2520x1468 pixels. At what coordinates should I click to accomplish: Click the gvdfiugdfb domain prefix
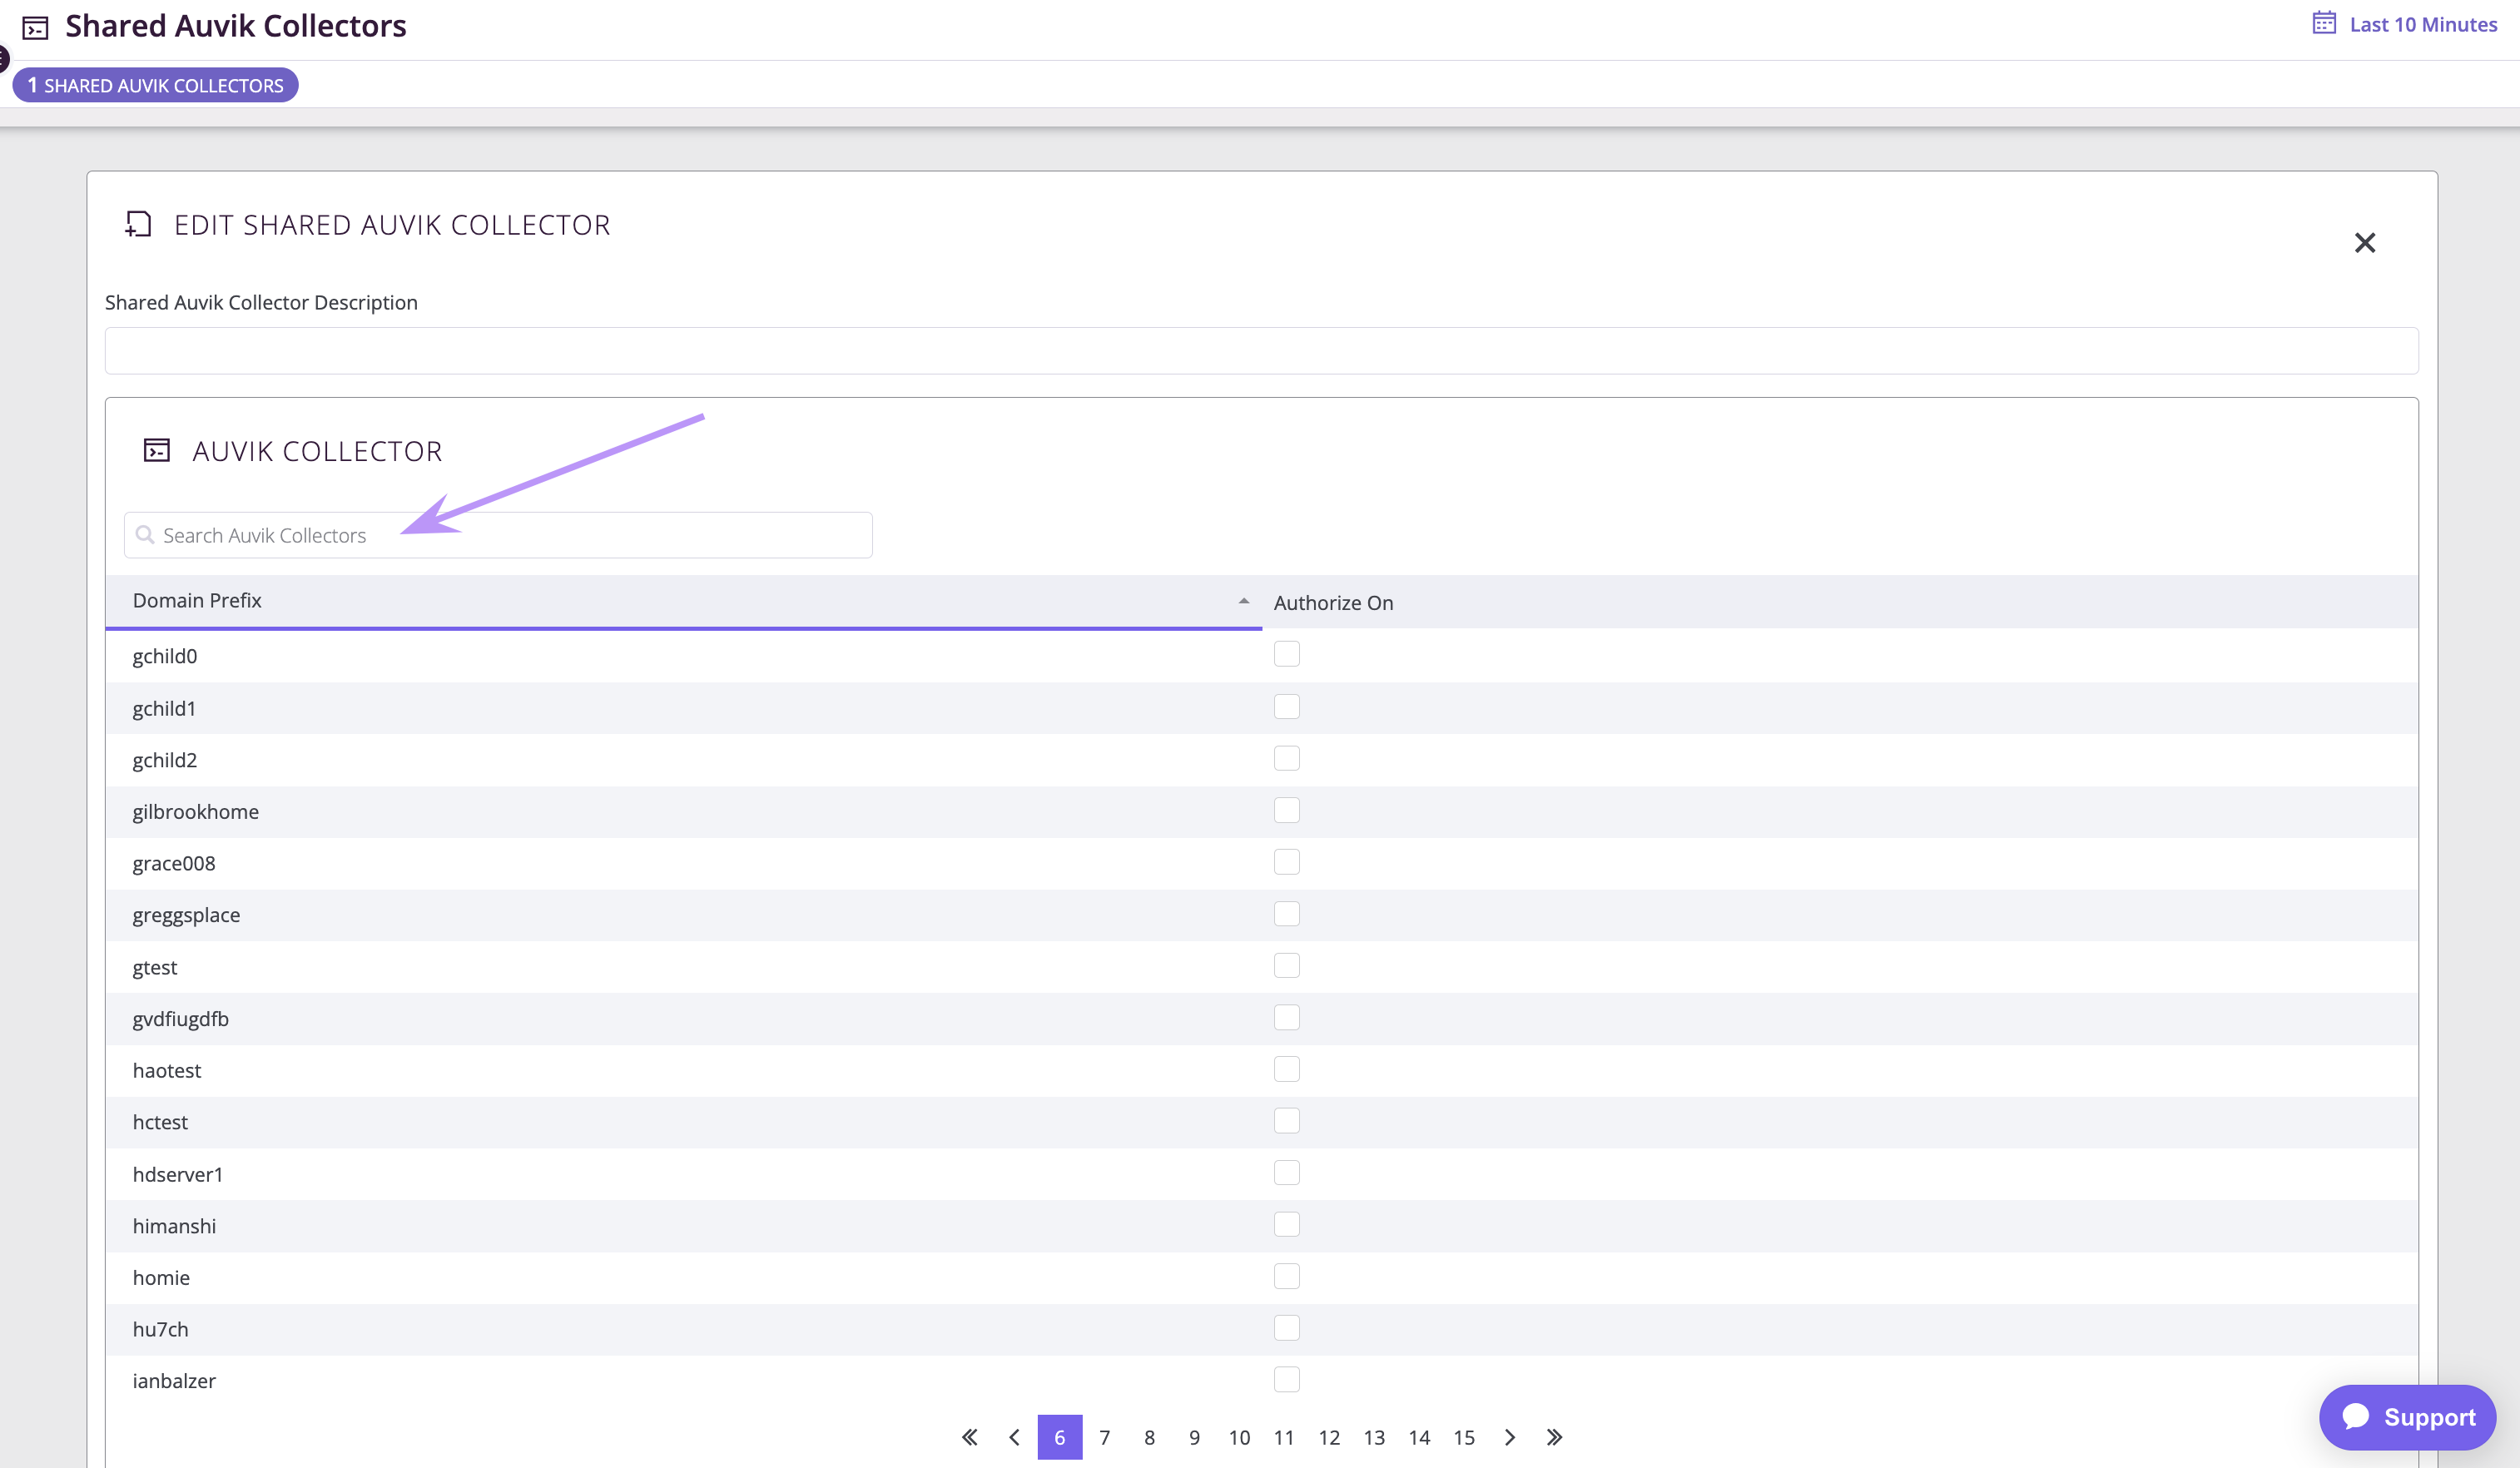(x=181, y=1019)
